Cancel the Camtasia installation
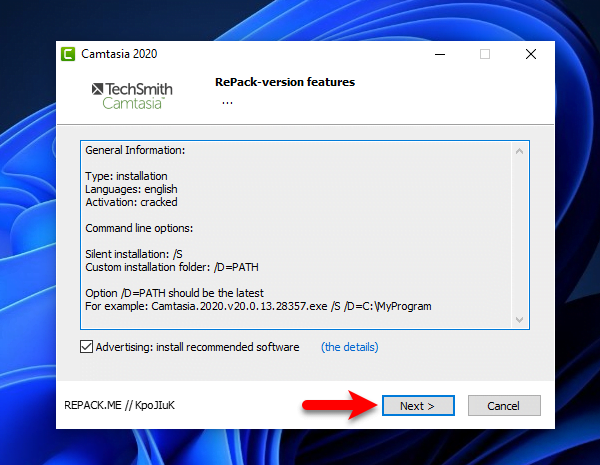 [504, 405]
